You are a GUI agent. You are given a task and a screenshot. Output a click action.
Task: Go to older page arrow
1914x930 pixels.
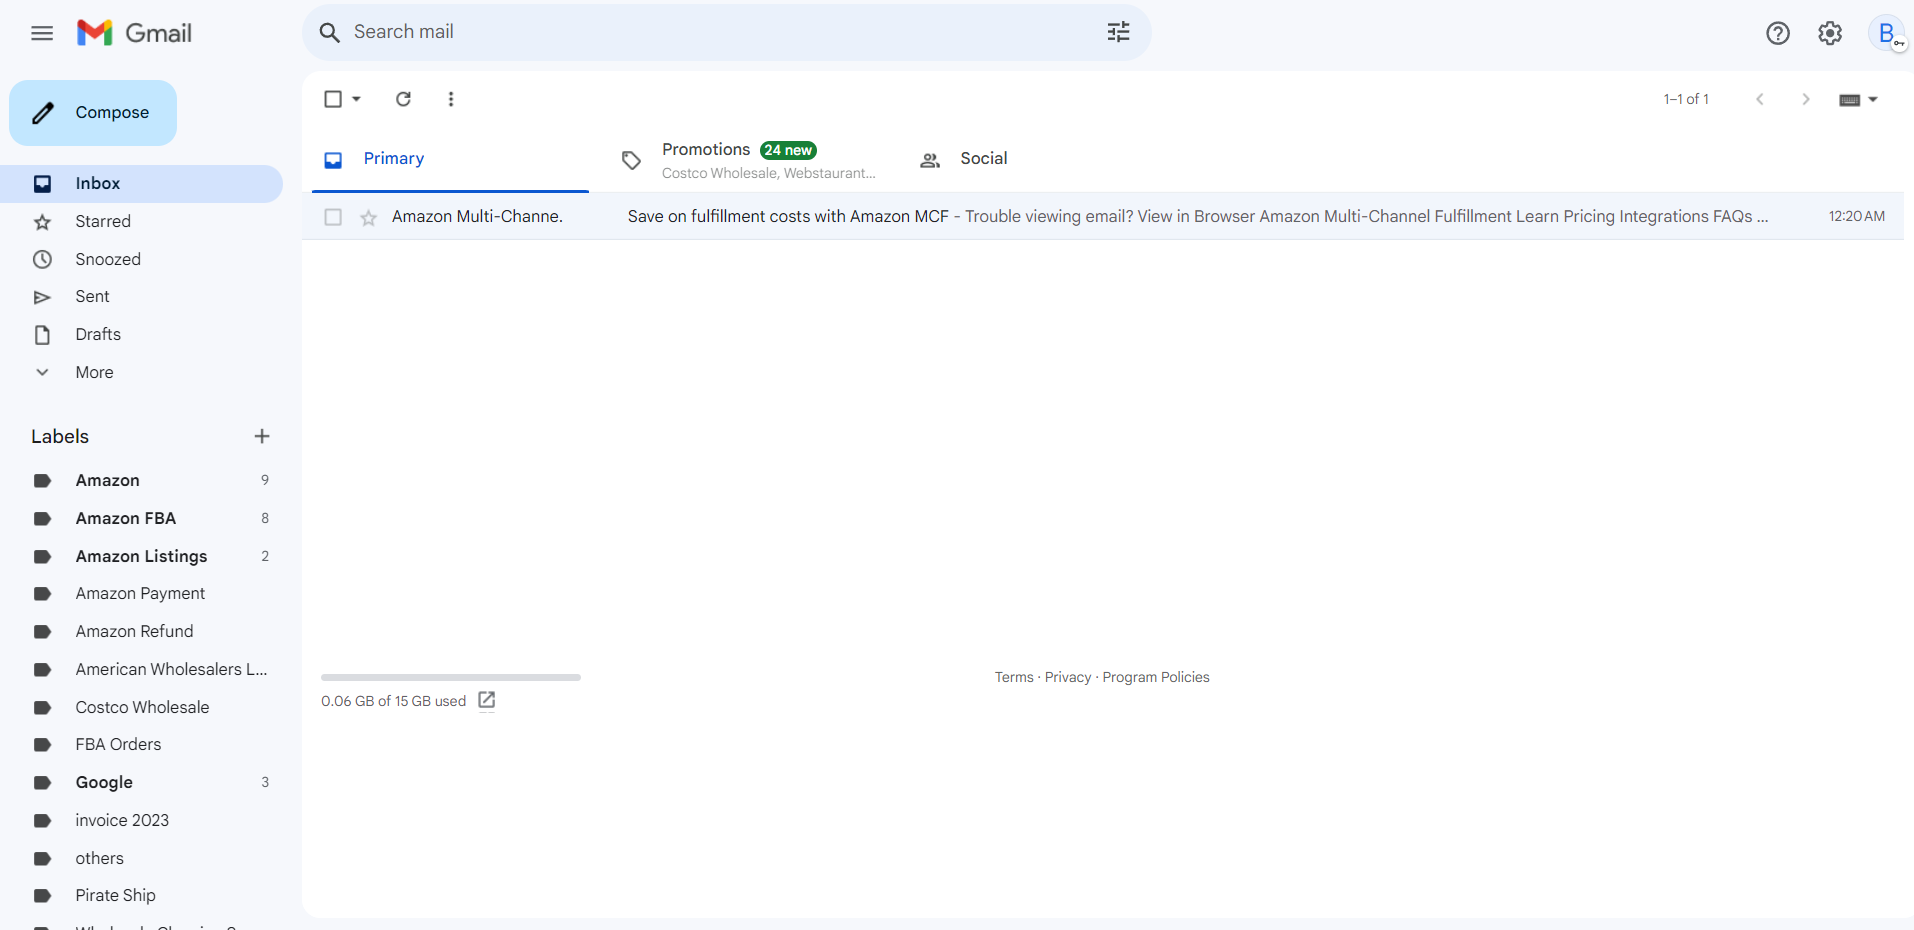[1806, 99]
